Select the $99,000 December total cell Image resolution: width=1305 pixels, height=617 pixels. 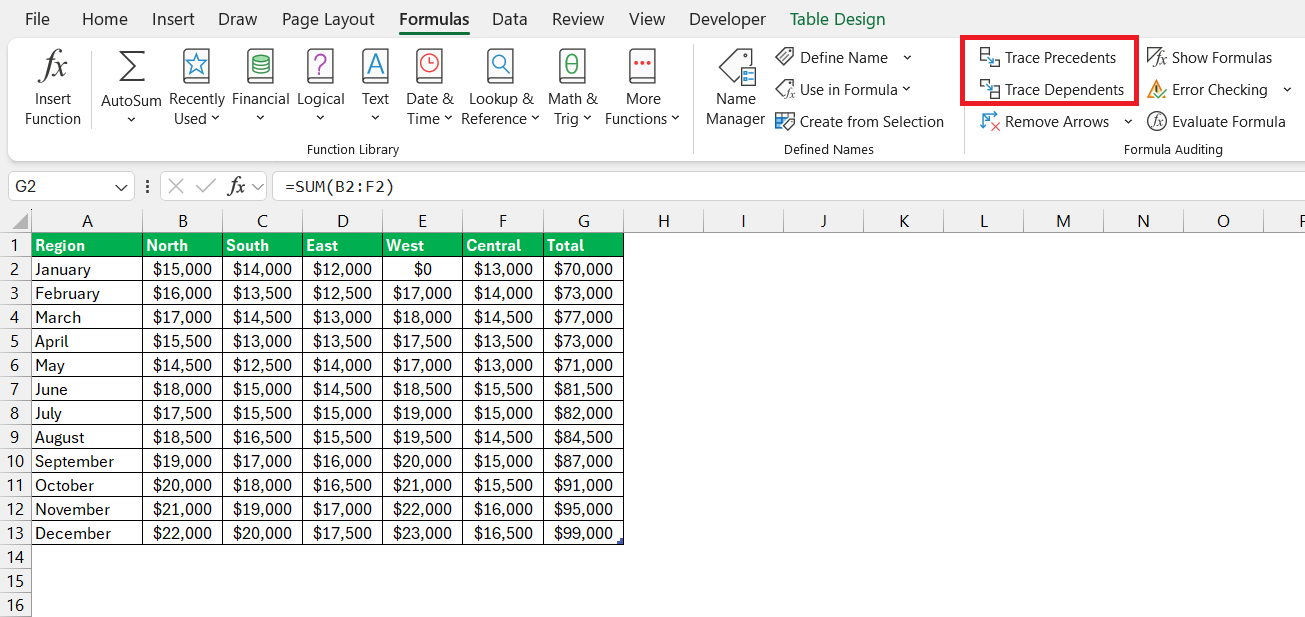tap(583, 533)
